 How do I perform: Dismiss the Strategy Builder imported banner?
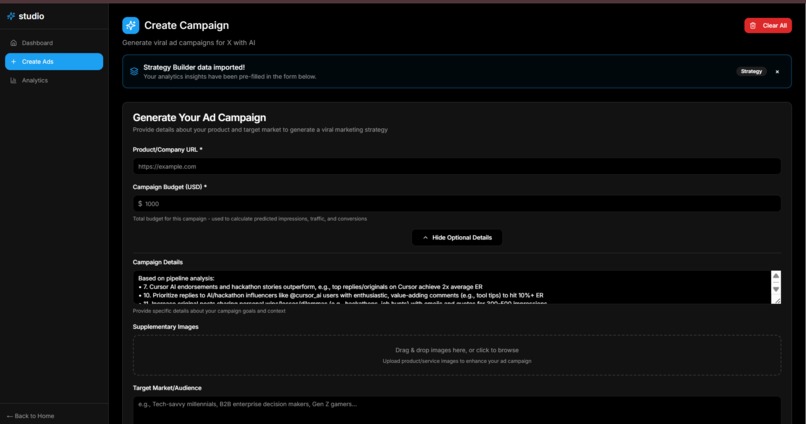tap(777, 72)
